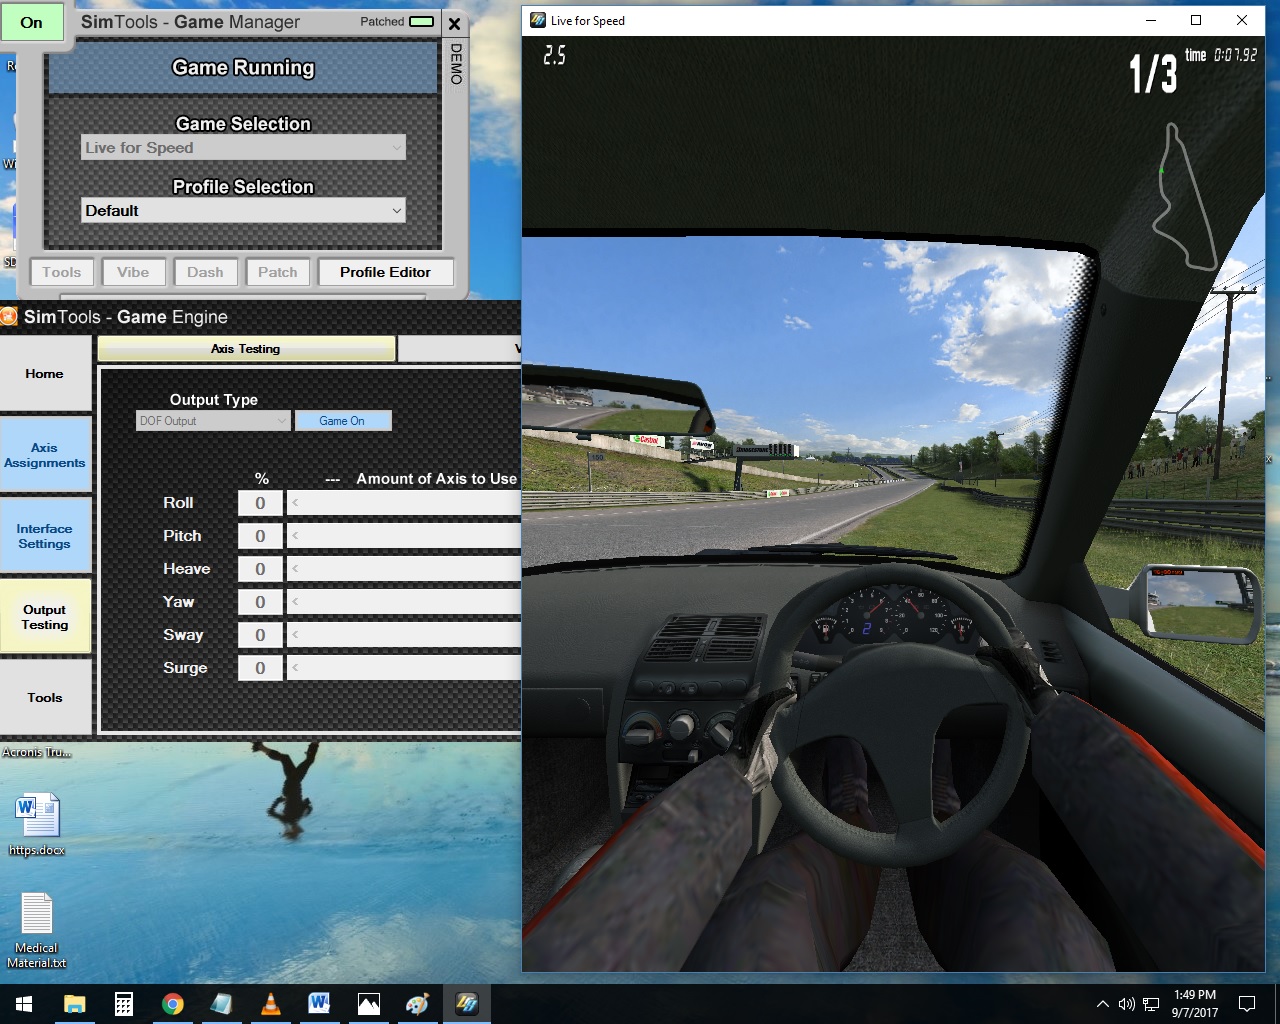
Task: Open the Game Selection dropdown showing Live for Speed
Action: (x=243, y=148)
